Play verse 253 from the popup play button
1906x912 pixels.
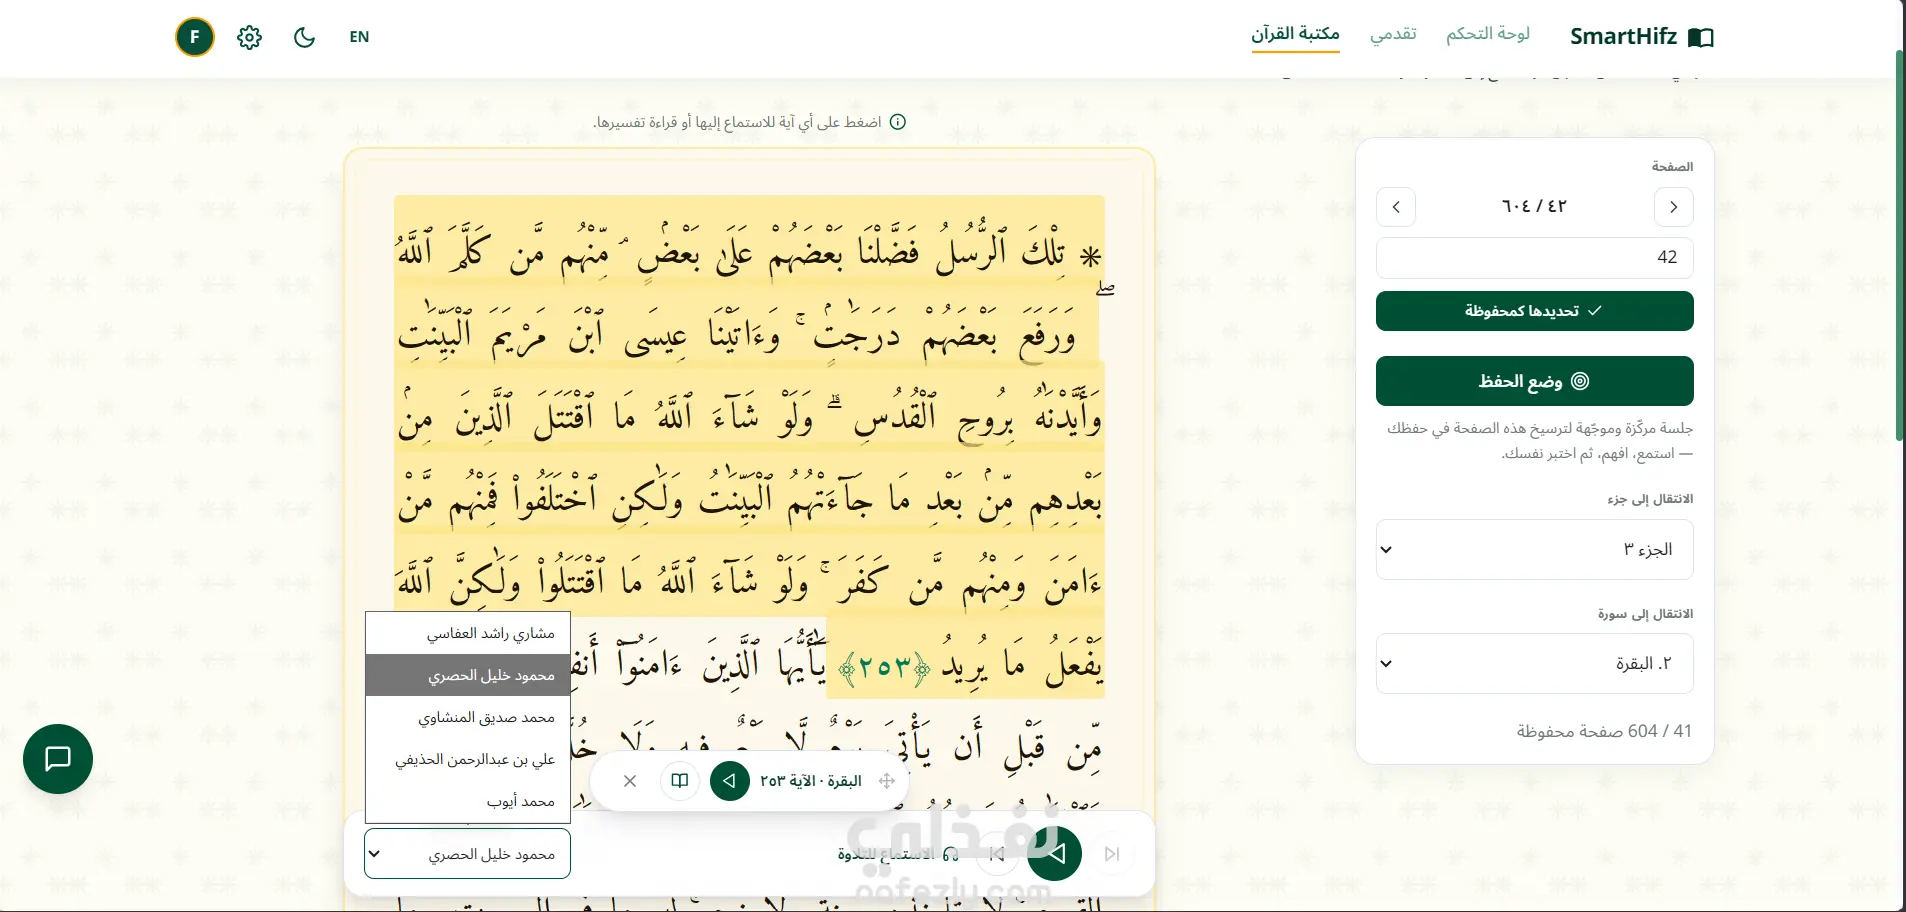pyautogui.click(x=730, y=781)
